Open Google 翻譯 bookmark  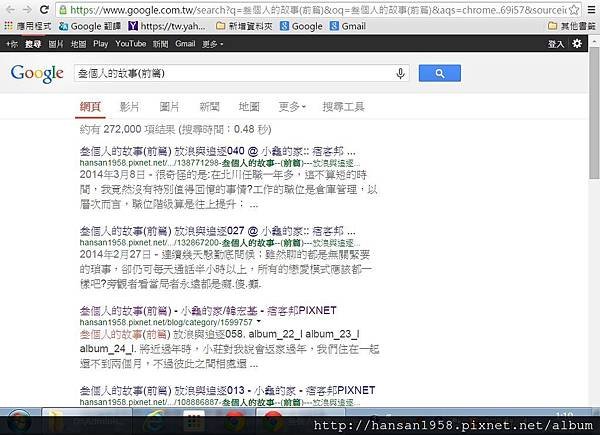coord(90,26)
